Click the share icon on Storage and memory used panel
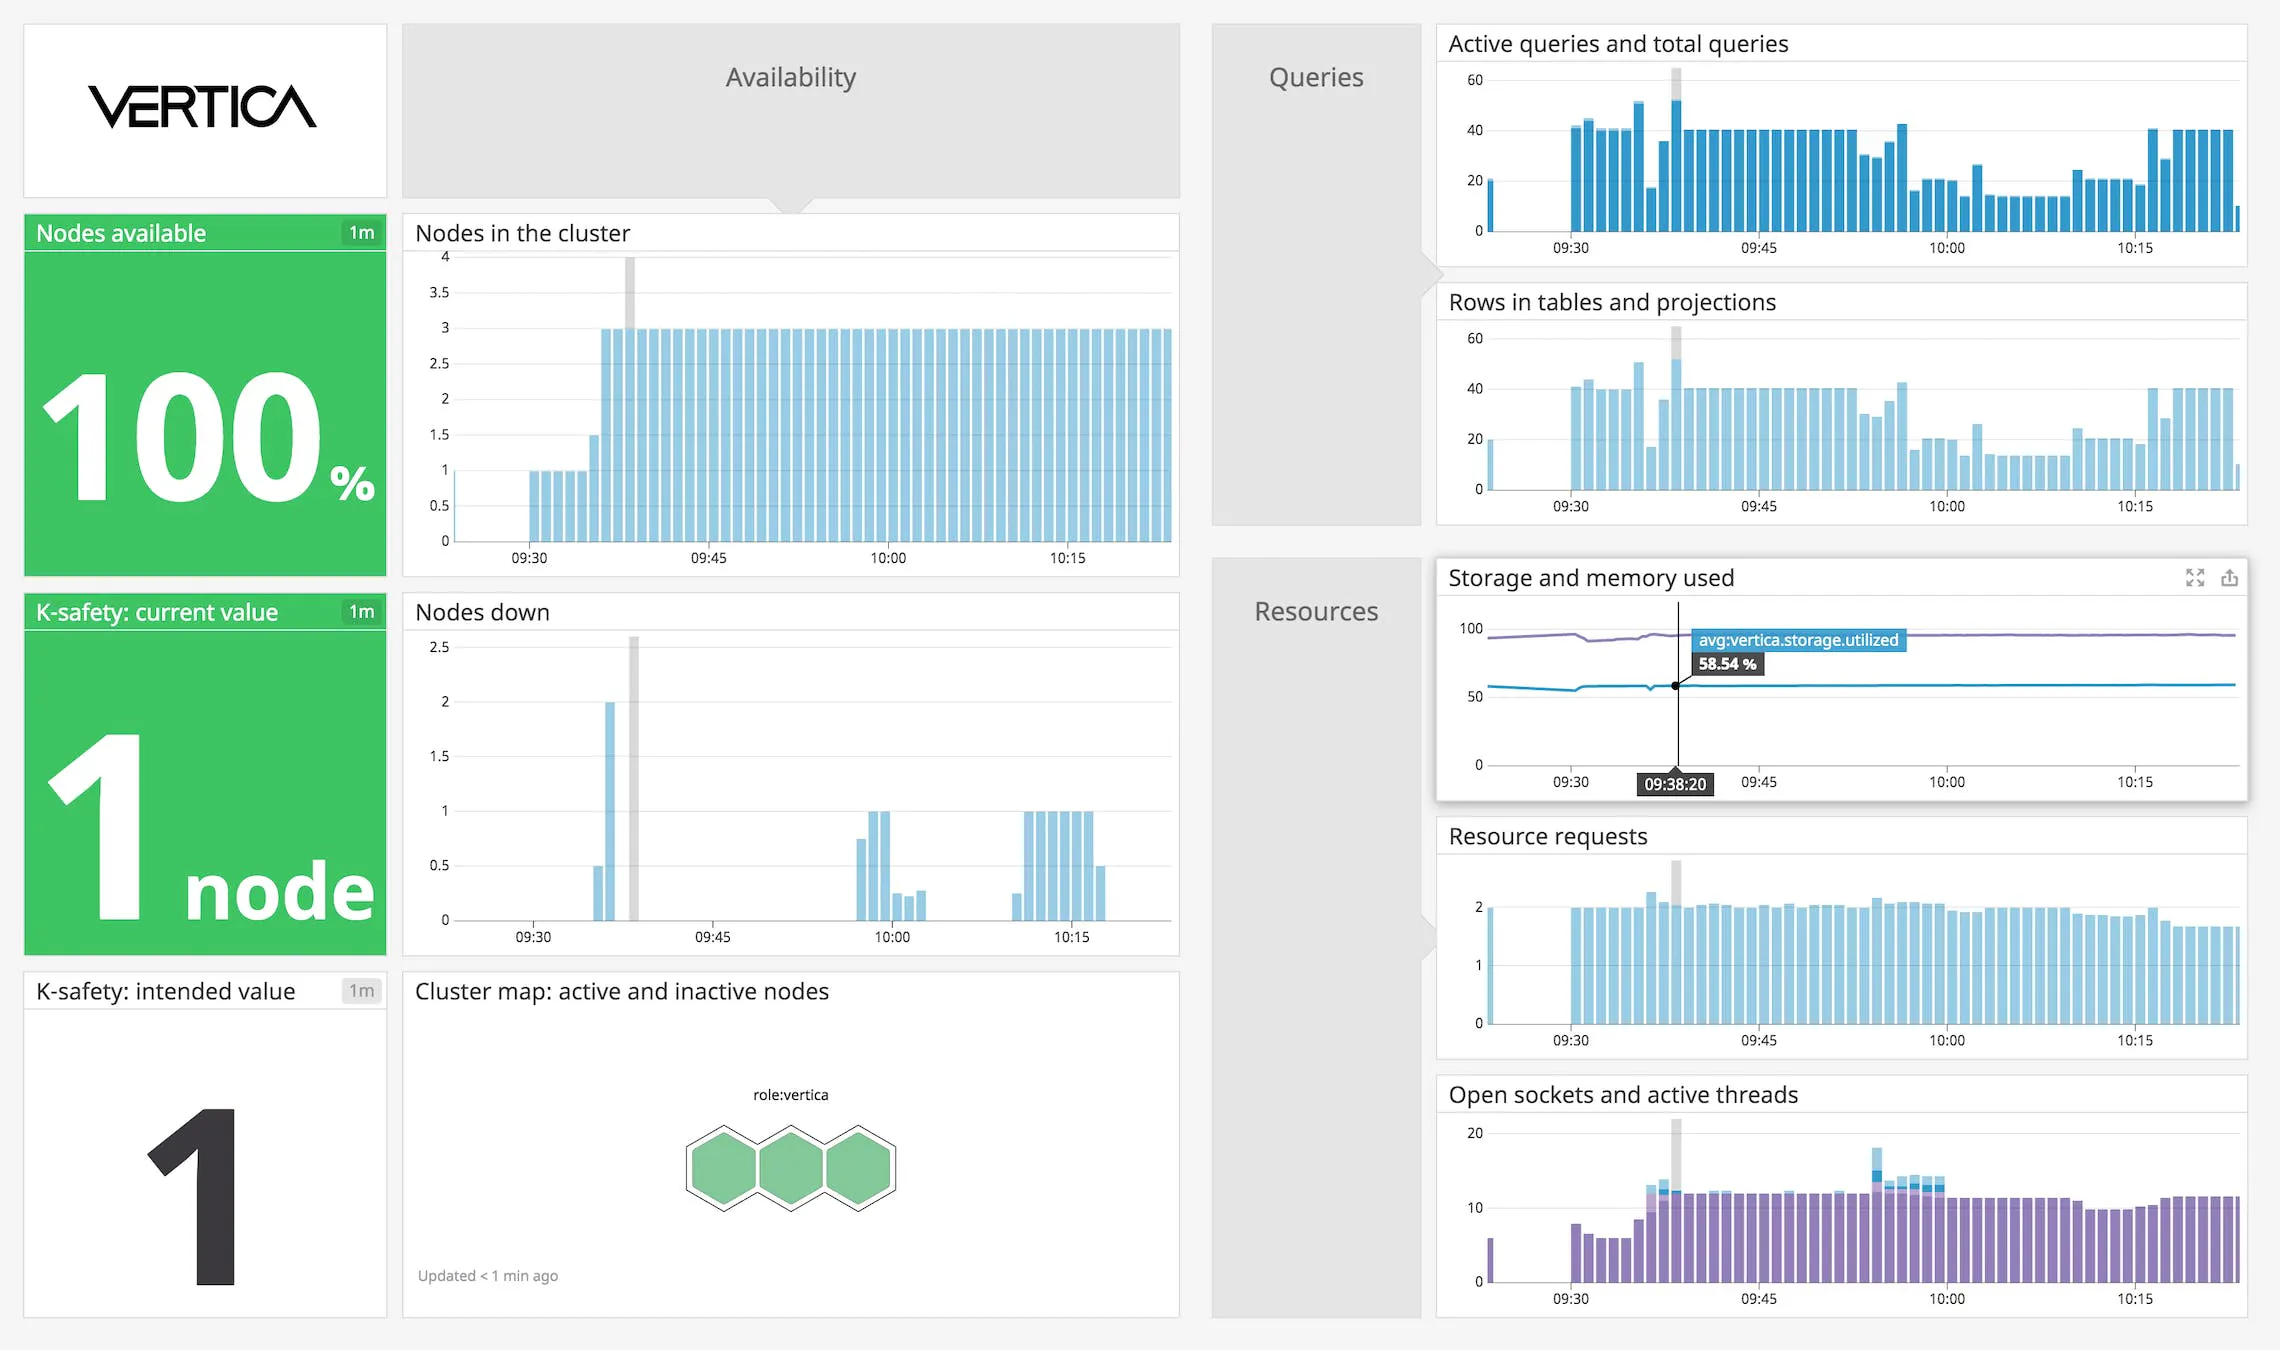This screenshot has height=1350, width=2280. tap(2229, 578)
